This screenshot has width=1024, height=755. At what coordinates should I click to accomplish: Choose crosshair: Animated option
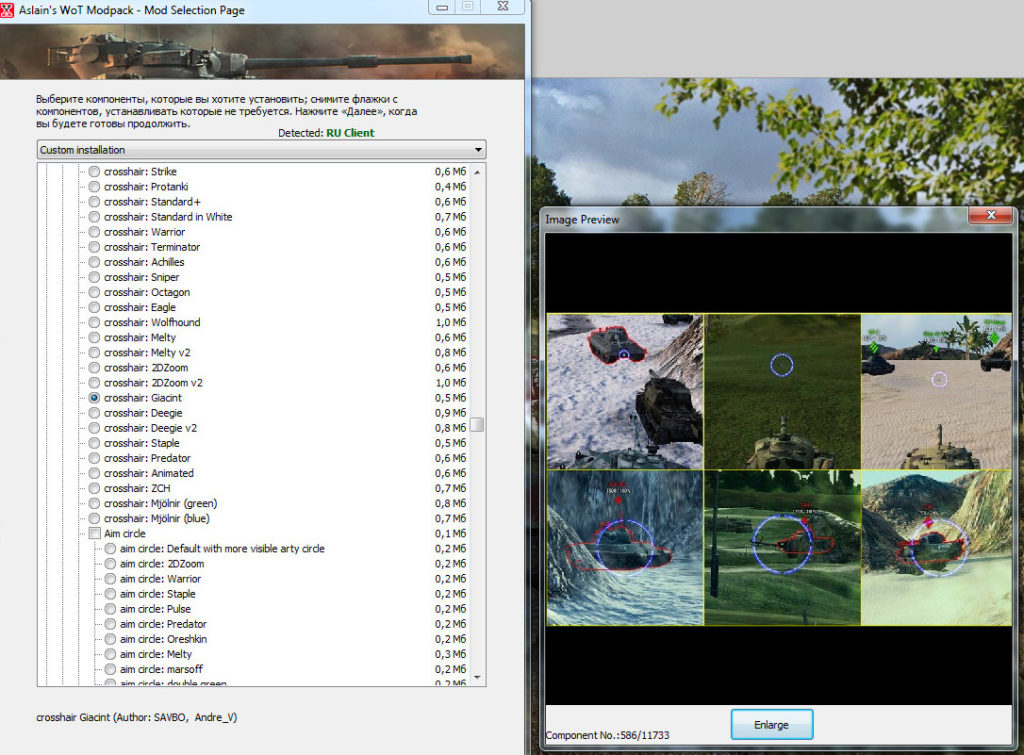tap(94, 473)
